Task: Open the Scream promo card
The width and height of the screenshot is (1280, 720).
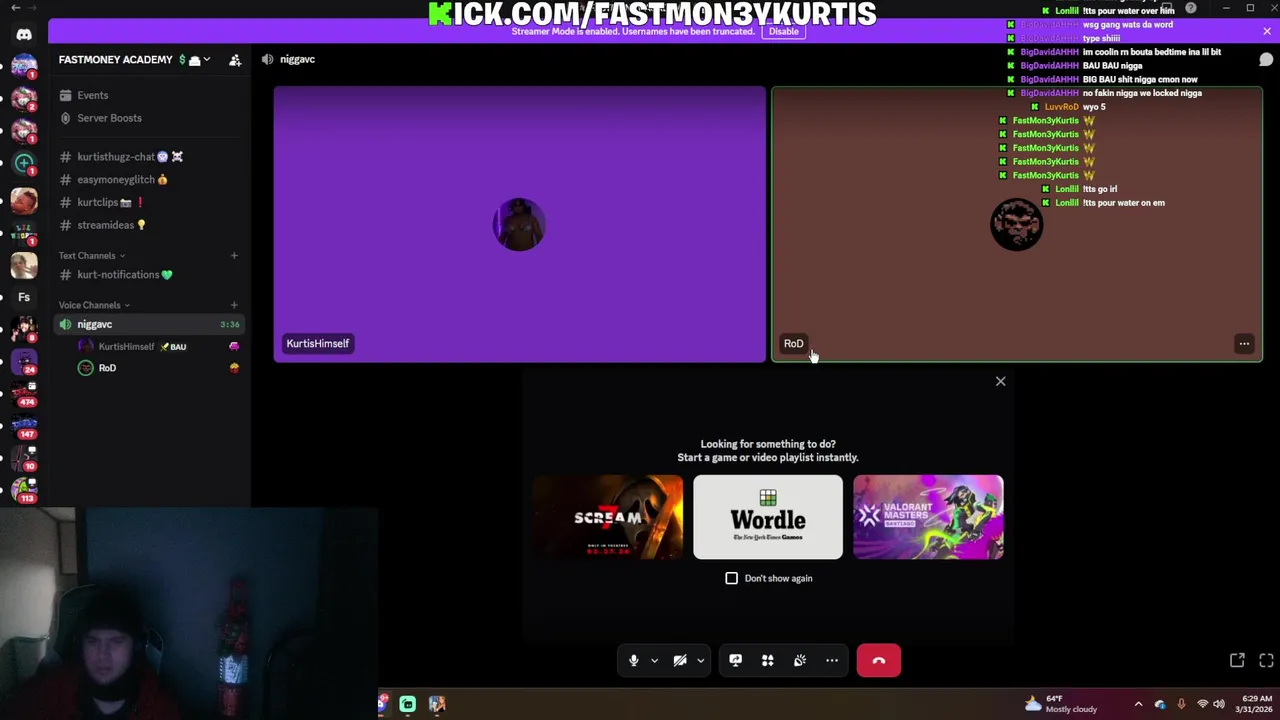Action: tap(608, 517)
